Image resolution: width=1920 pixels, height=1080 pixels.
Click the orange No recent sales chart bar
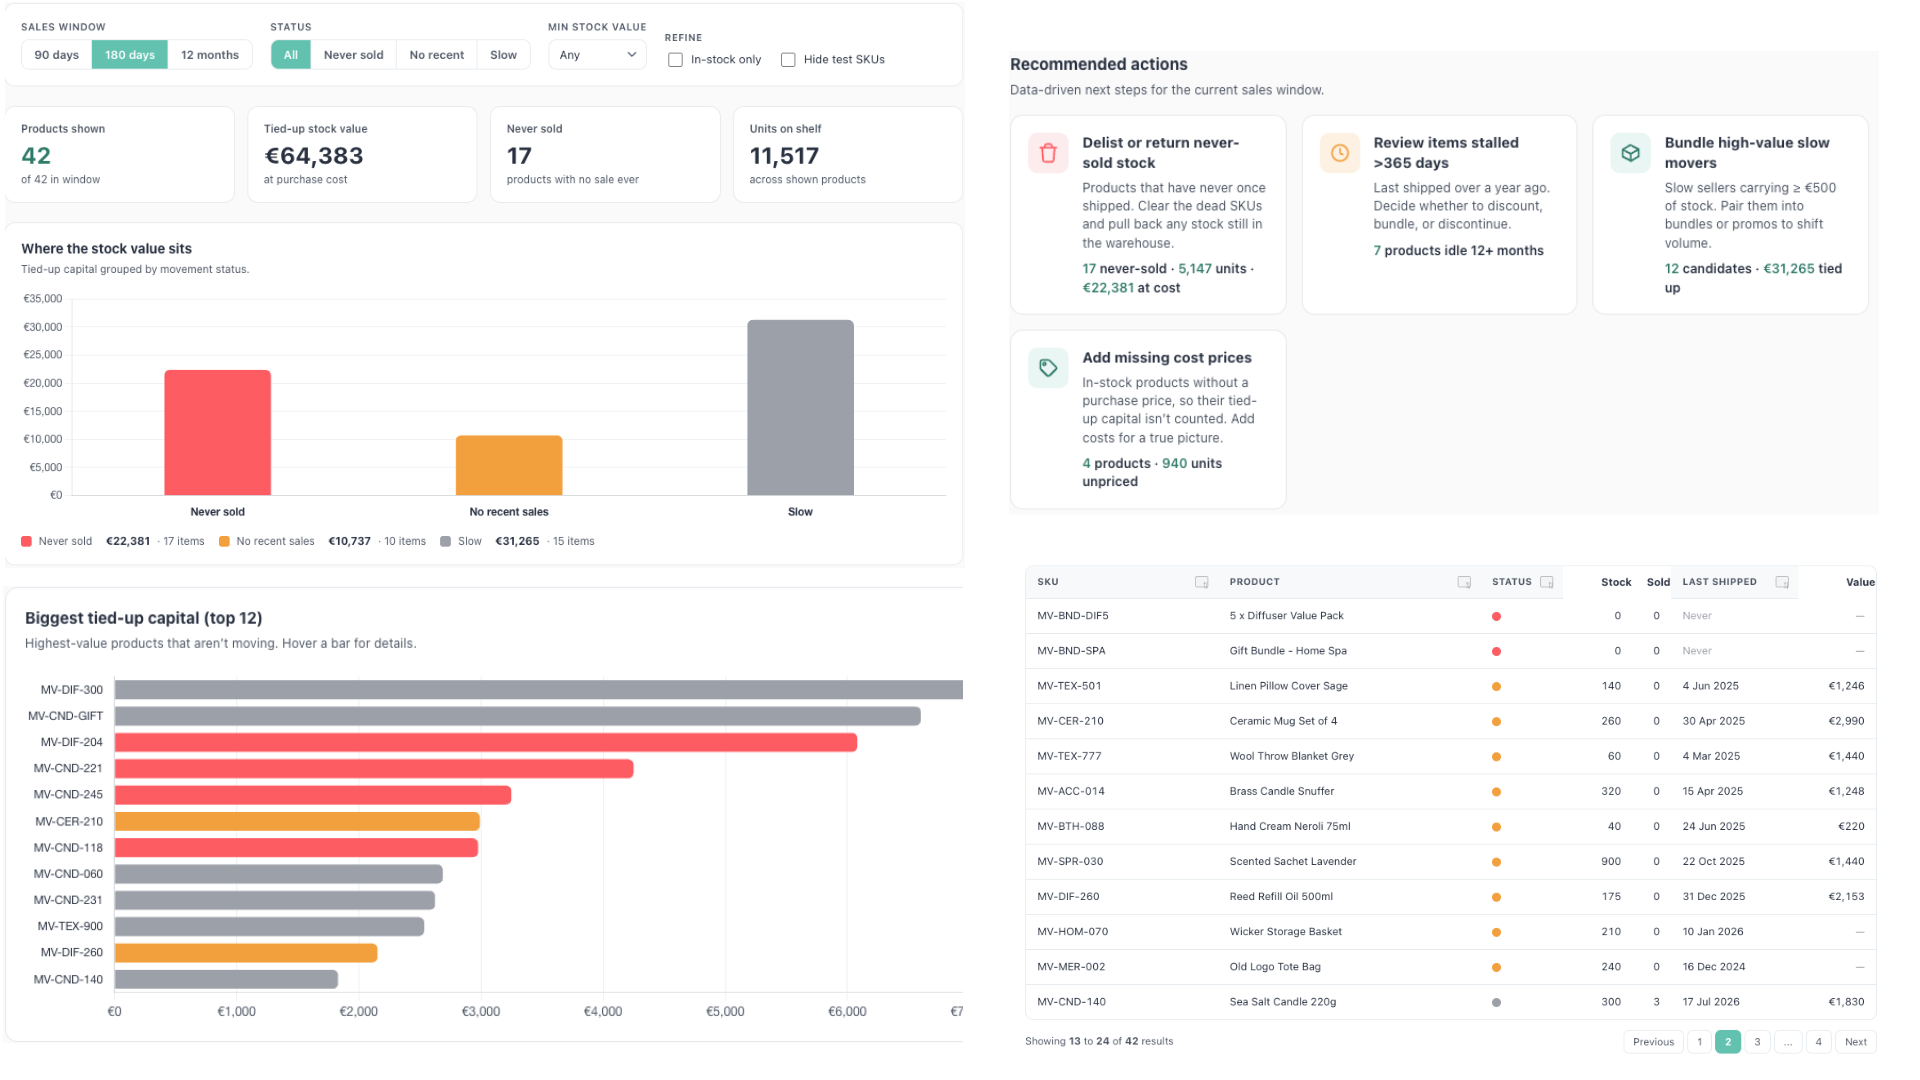[509, 466]
